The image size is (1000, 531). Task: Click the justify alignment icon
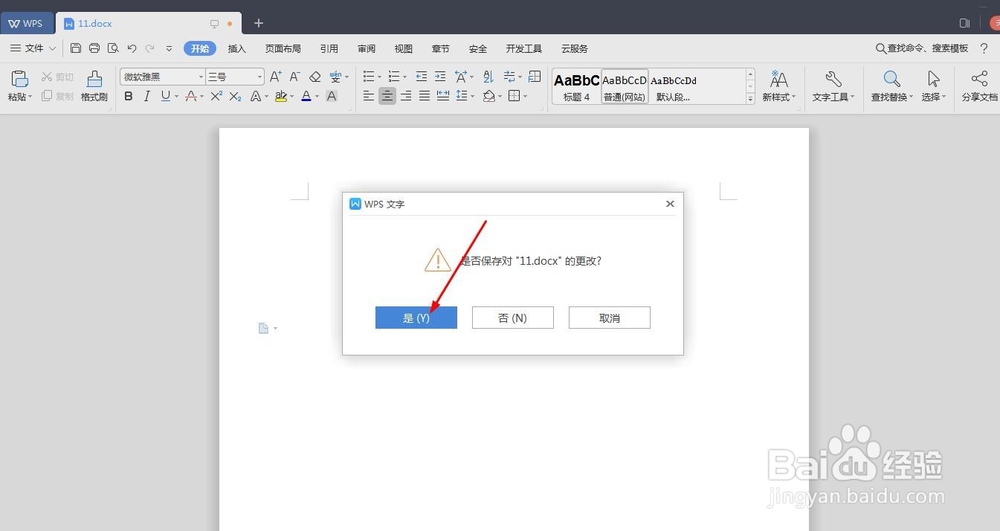click(x=424, y=96)
